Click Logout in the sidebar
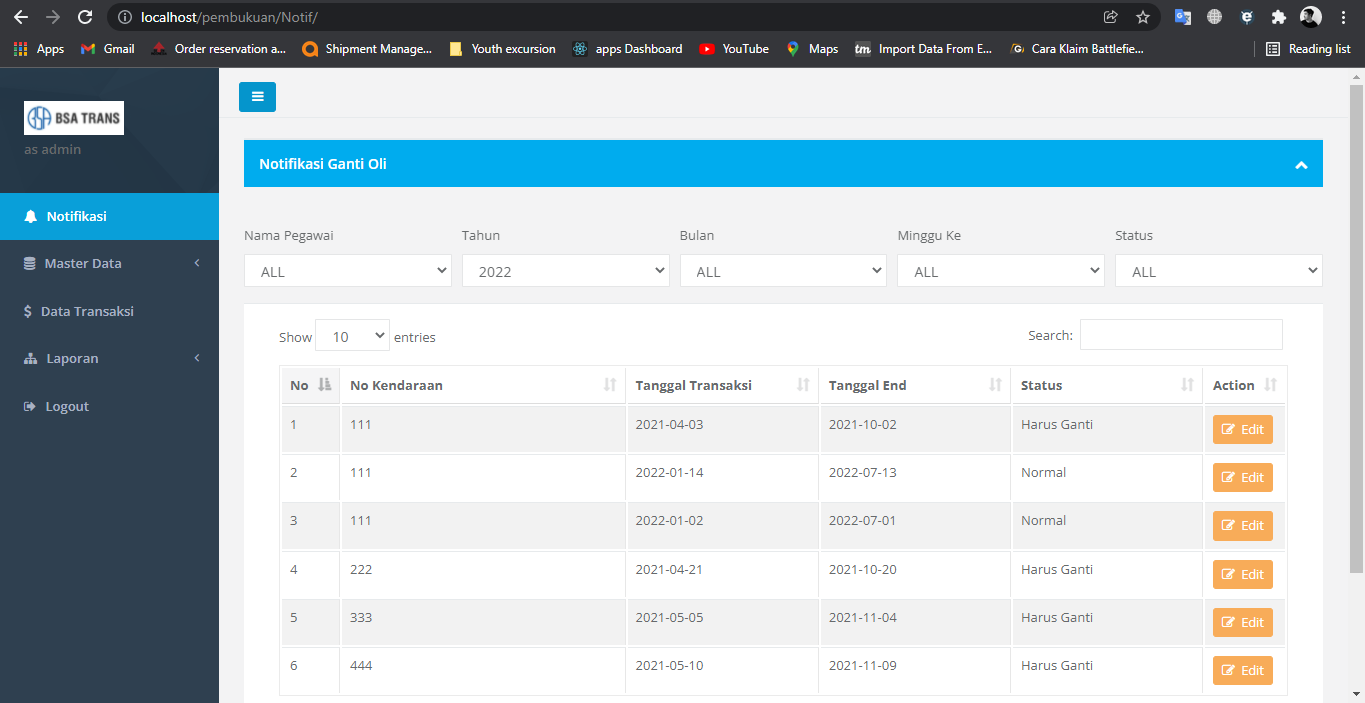 coord(109,407)
